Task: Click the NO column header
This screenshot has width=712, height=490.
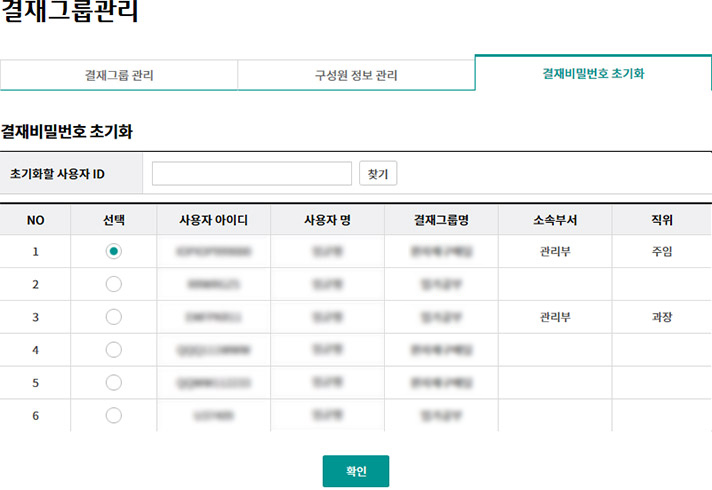Action: [x=36, y=219]
